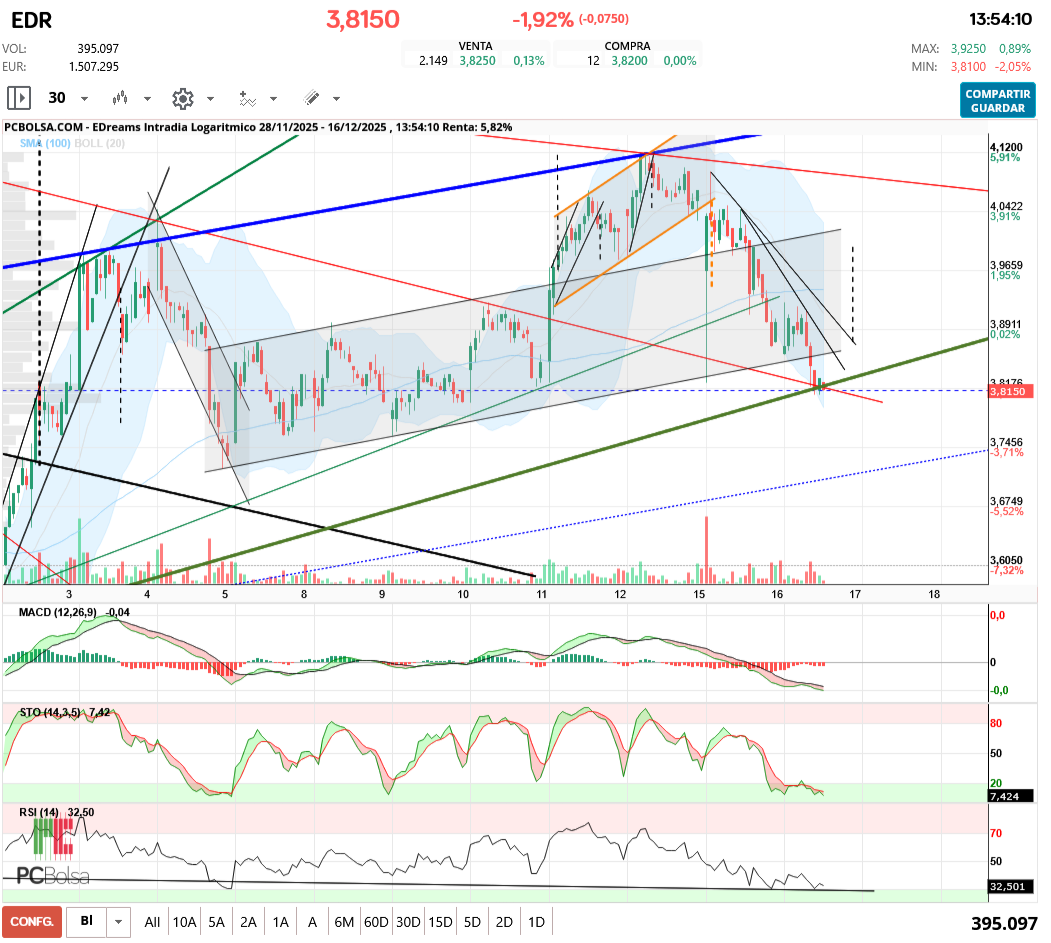The height and width of the screenshot is (943, 1051).
Task: Click the STO (44,3,5) indicator label
Action: [50, 712]
